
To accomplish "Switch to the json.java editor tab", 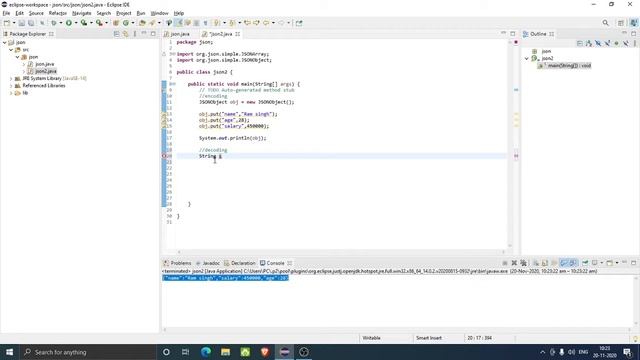I will [x=177, y=34].
